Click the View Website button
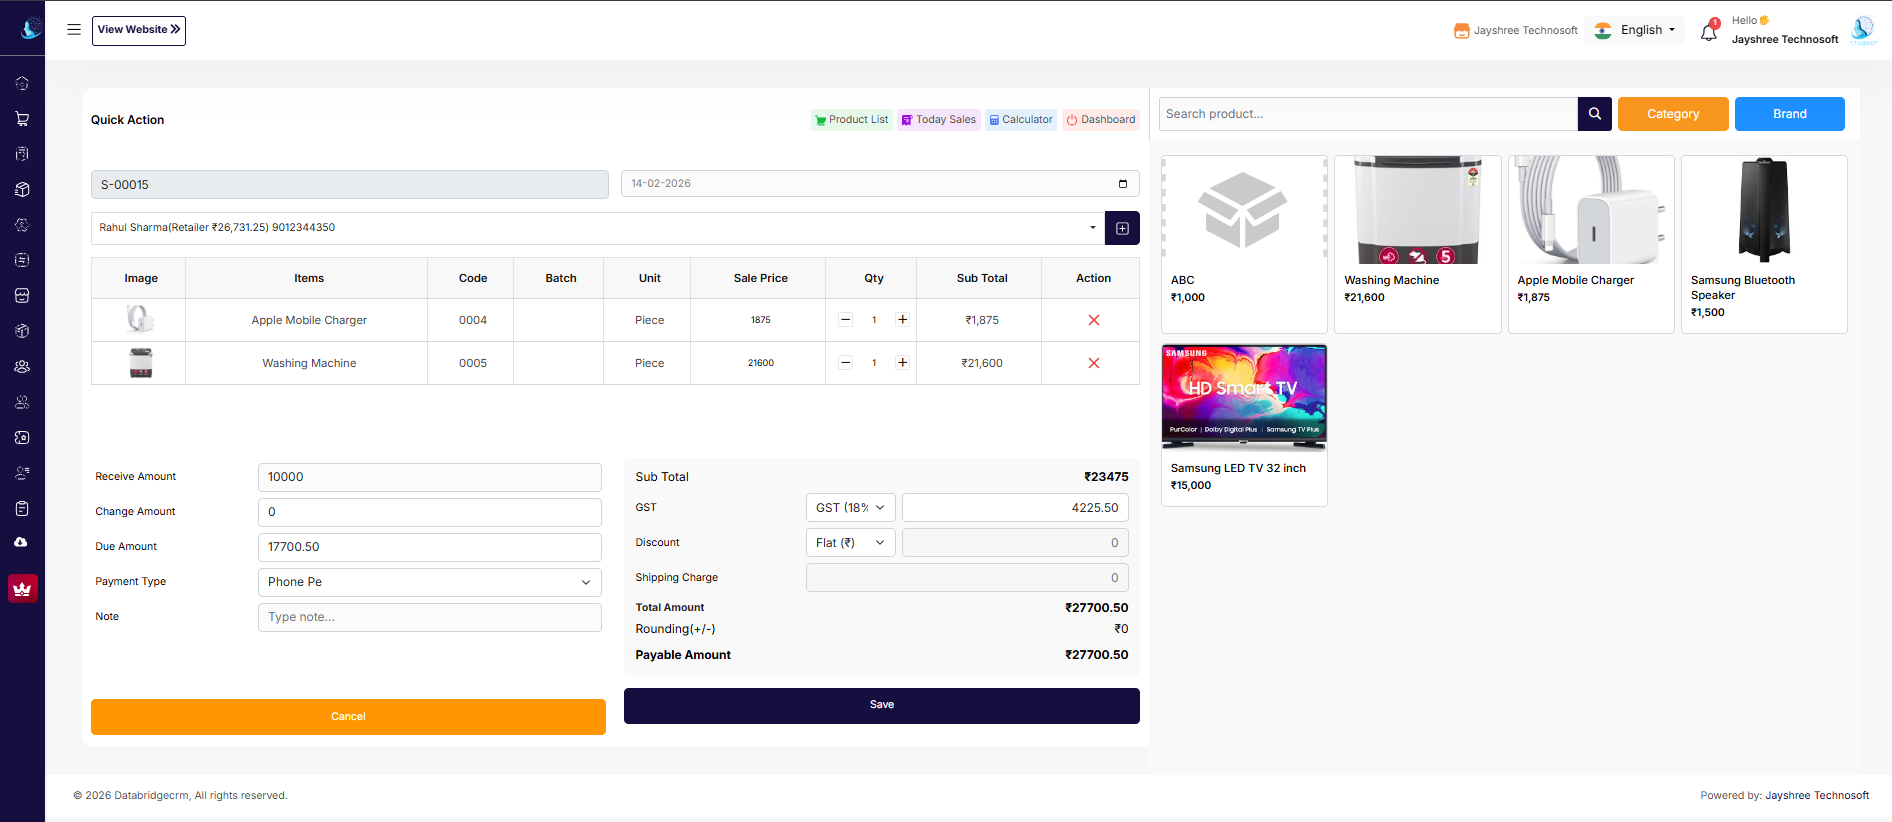Screen dimensions: 1892x822 139,30
